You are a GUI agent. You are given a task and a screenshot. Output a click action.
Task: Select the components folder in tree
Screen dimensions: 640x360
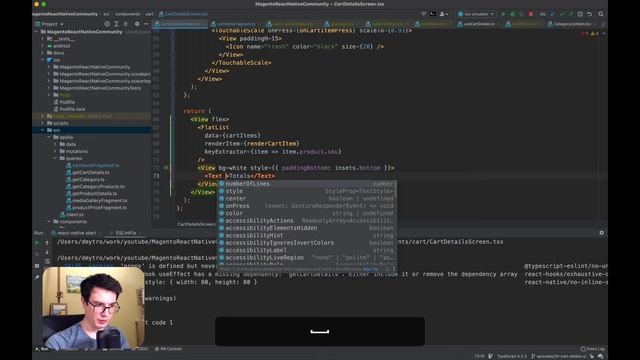pos(73,222)
